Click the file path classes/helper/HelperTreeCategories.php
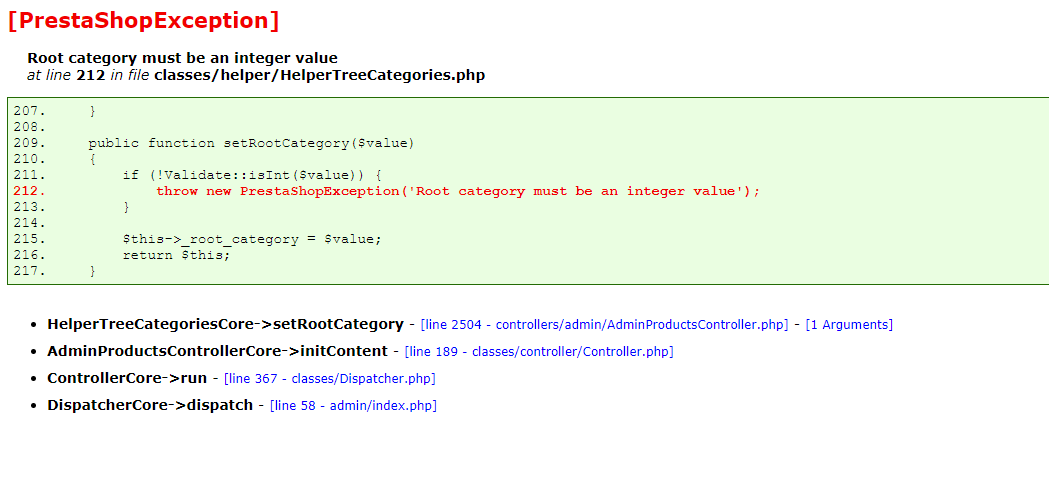The image size is (1049, 479). click(x=319, y=75)
